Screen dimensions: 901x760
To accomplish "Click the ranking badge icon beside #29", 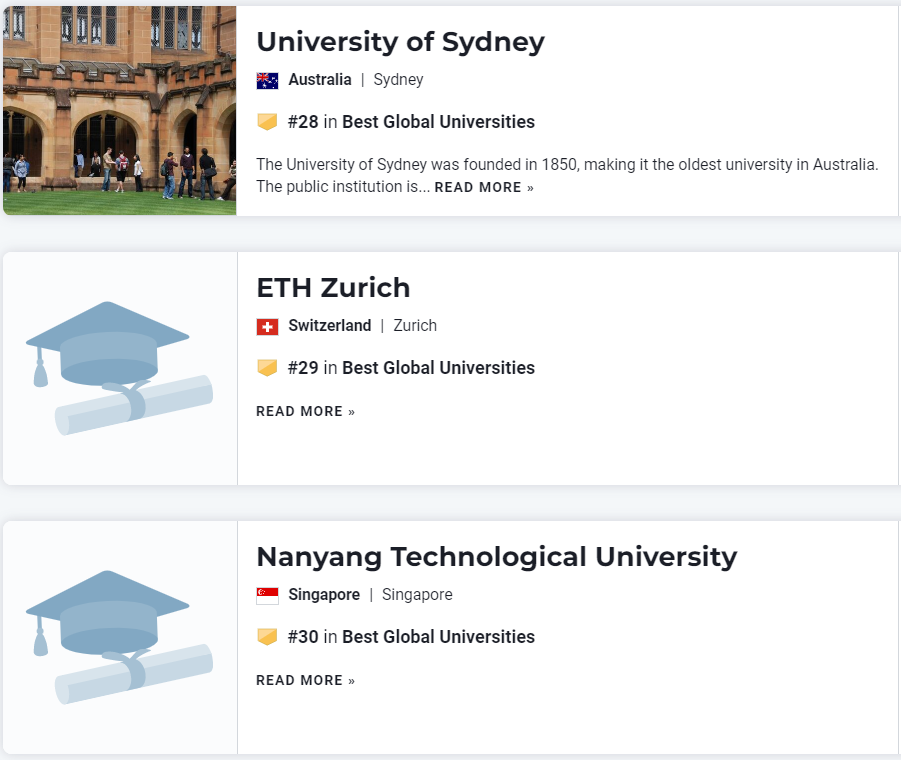I will coord(267,368).
